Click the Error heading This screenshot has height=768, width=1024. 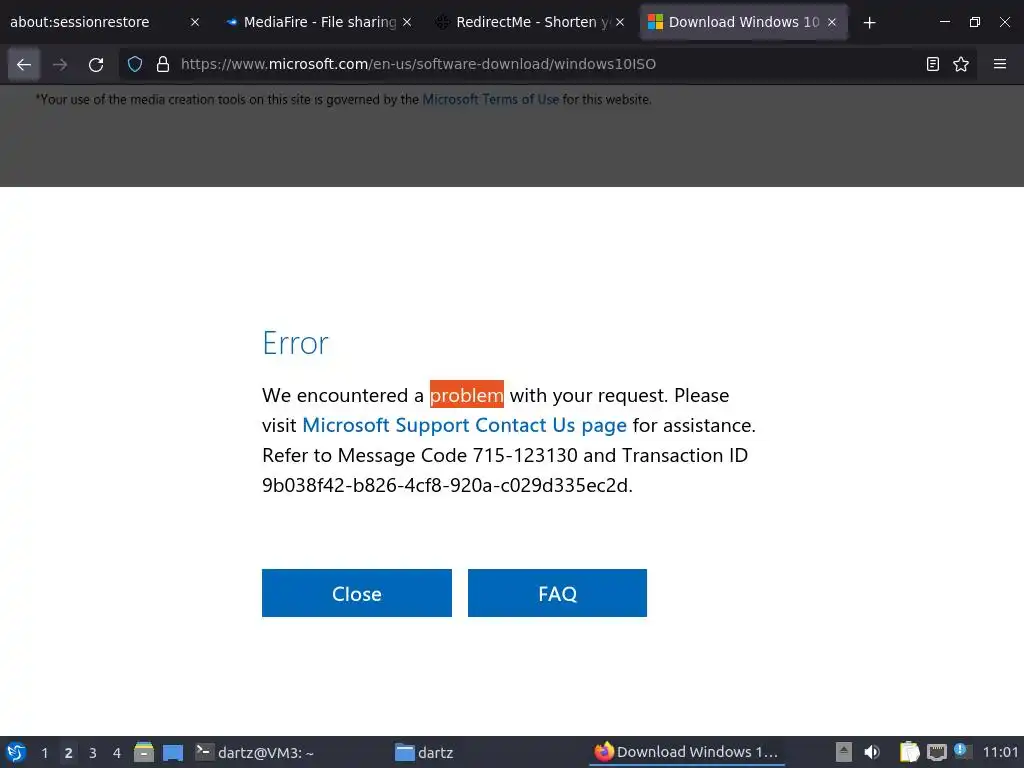tap(295, 343)
